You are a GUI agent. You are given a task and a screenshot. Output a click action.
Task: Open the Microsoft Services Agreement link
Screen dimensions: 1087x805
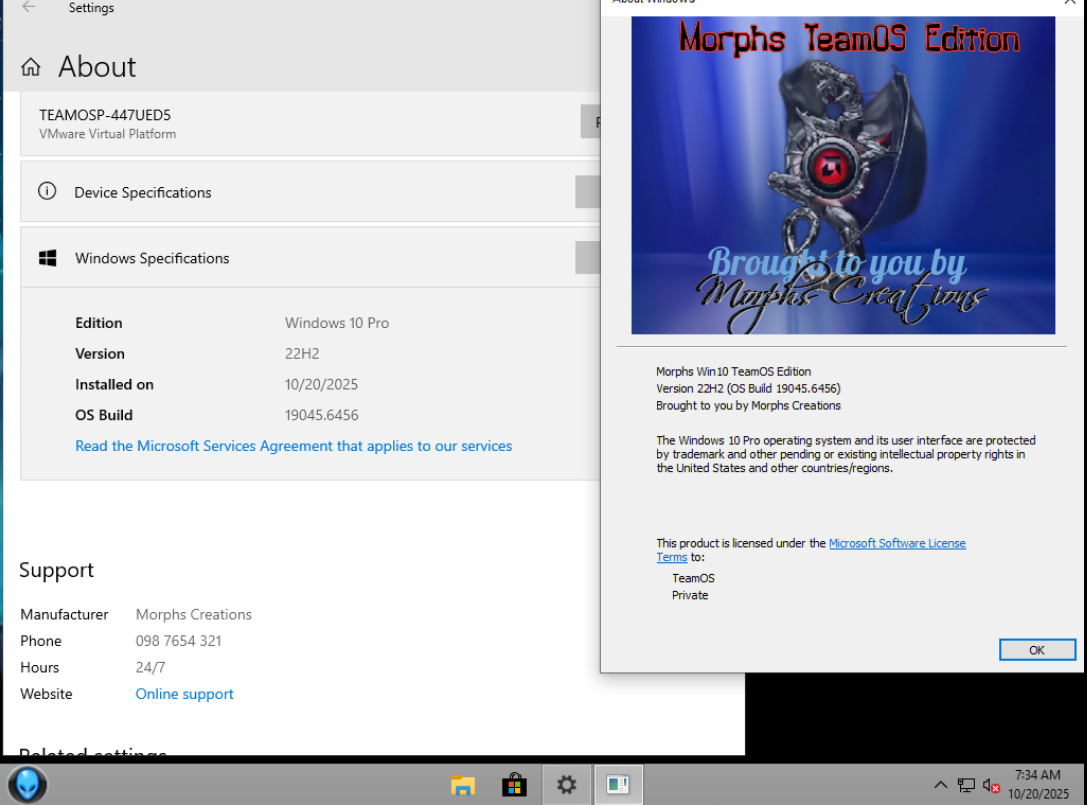pos(293,446)
